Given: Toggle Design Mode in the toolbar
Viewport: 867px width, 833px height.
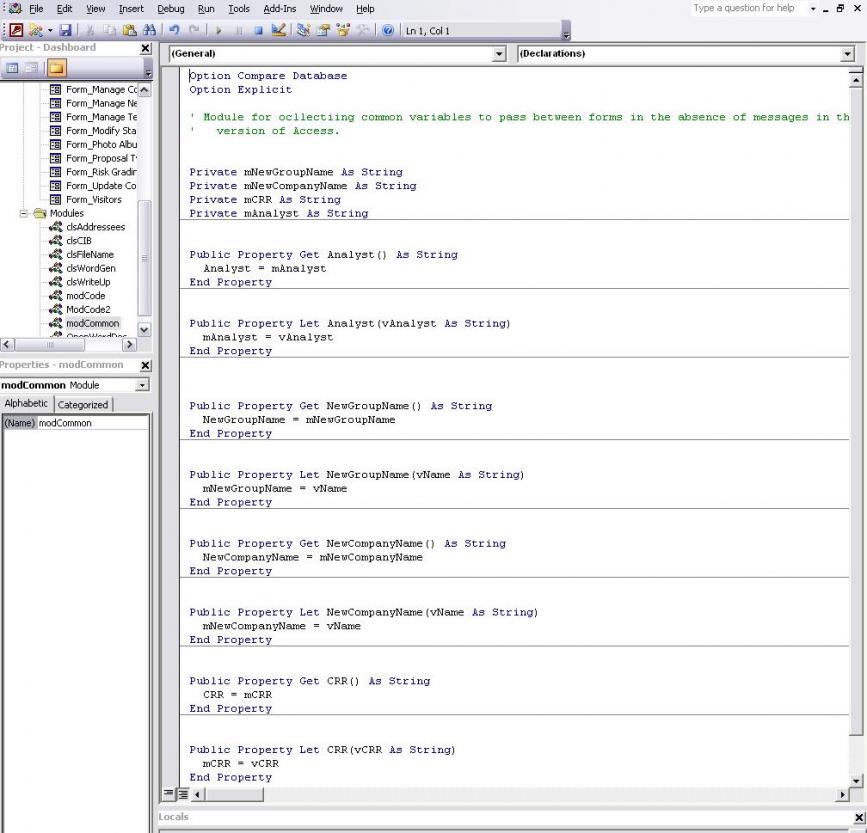Looking at the screenshot, I should click(x=279, y=31).
